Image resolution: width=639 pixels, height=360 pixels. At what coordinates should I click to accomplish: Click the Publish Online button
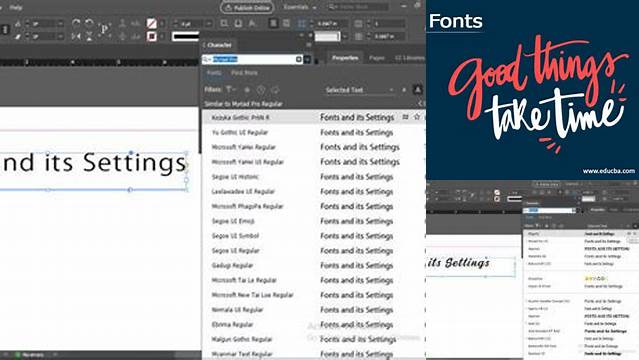[247, 7]
